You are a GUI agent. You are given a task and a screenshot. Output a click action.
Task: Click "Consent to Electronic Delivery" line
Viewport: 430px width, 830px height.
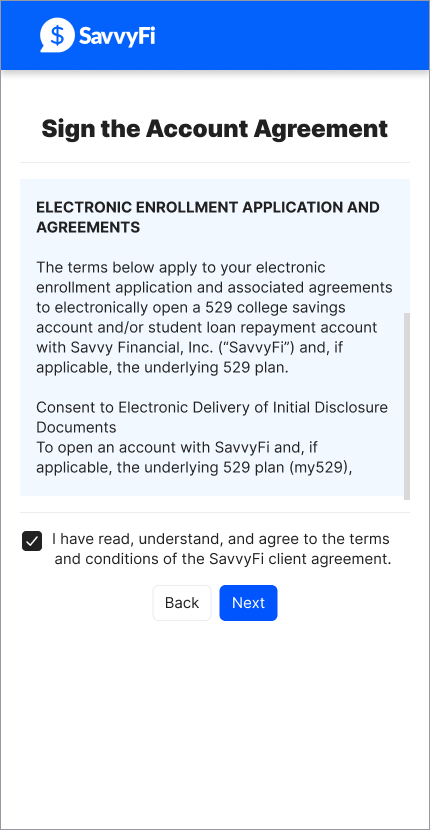coord(212,408)
